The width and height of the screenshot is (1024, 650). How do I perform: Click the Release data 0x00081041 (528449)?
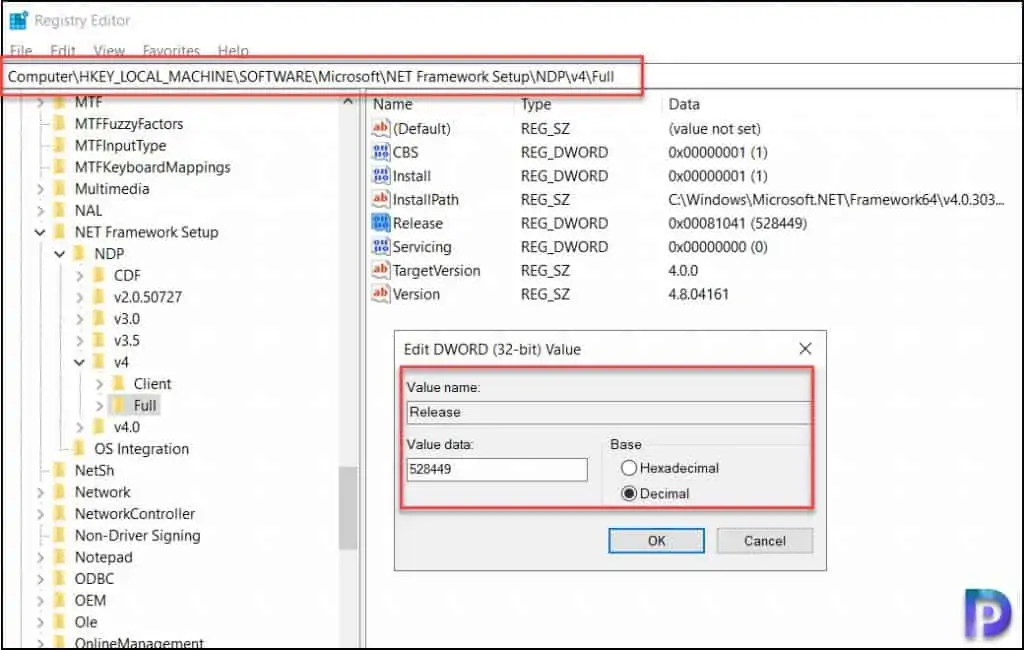737,223
